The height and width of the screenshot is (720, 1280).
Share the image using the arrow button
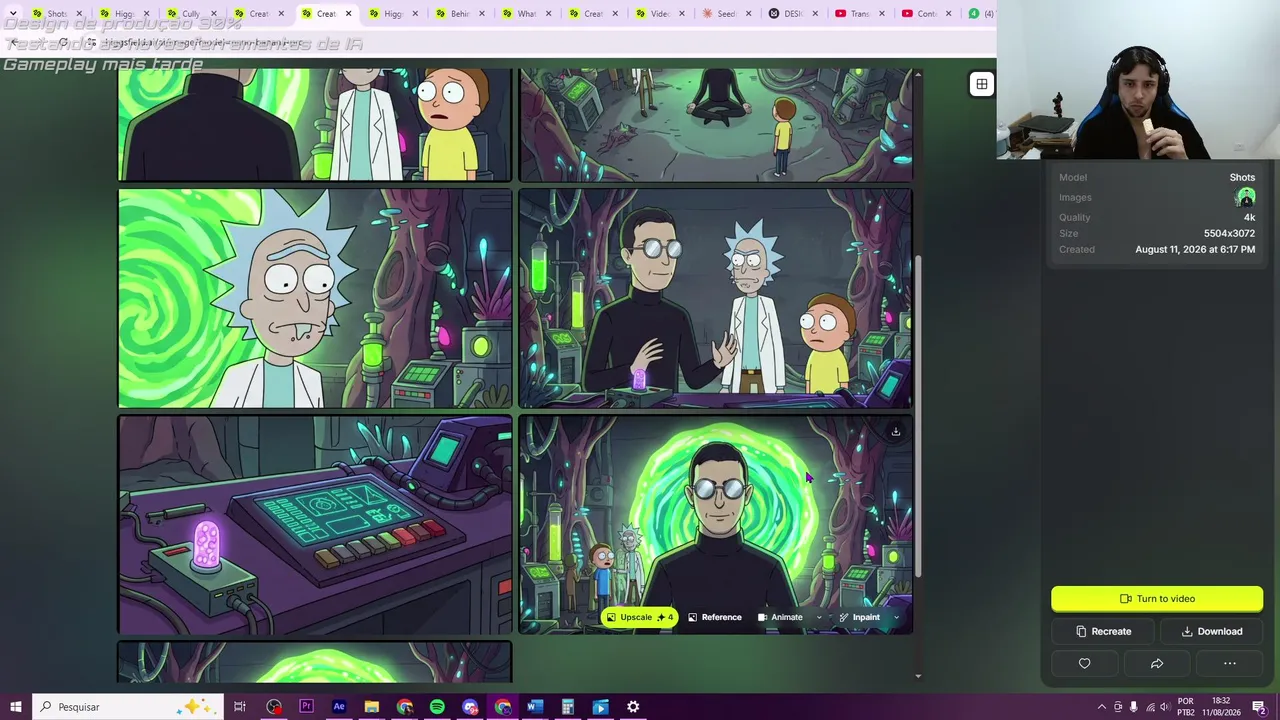click(x=1157, y=663)
